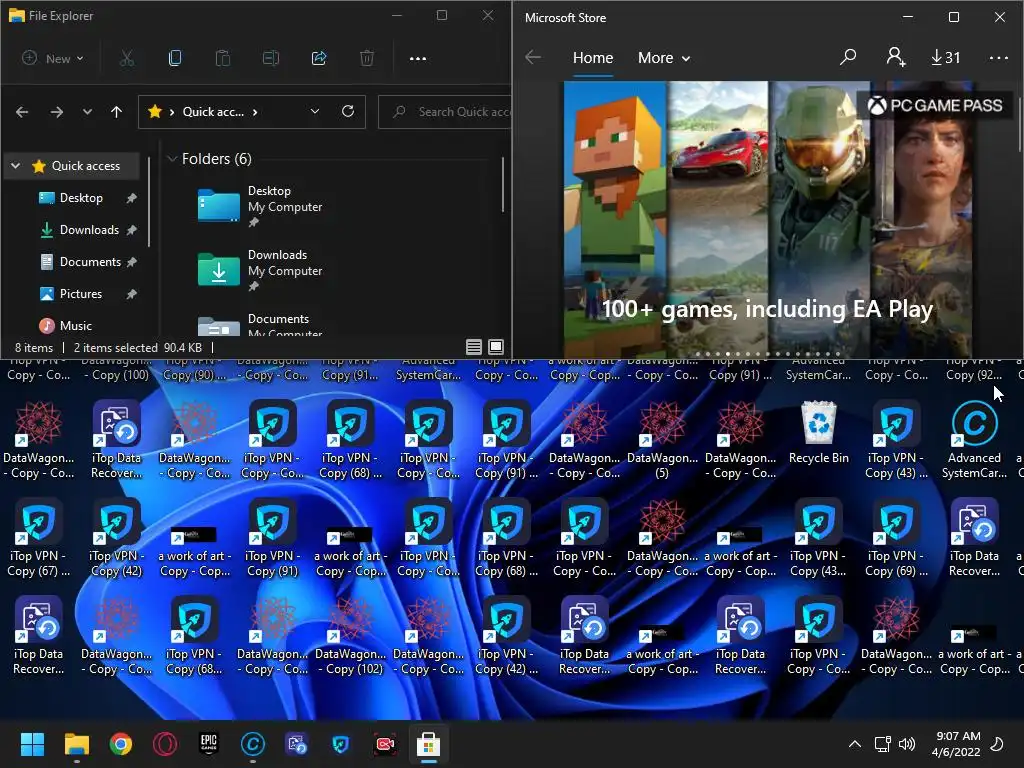The image size is (1024, 768).
Task: Open recent locations chevron in File Explorer
Action: [87, 112]
